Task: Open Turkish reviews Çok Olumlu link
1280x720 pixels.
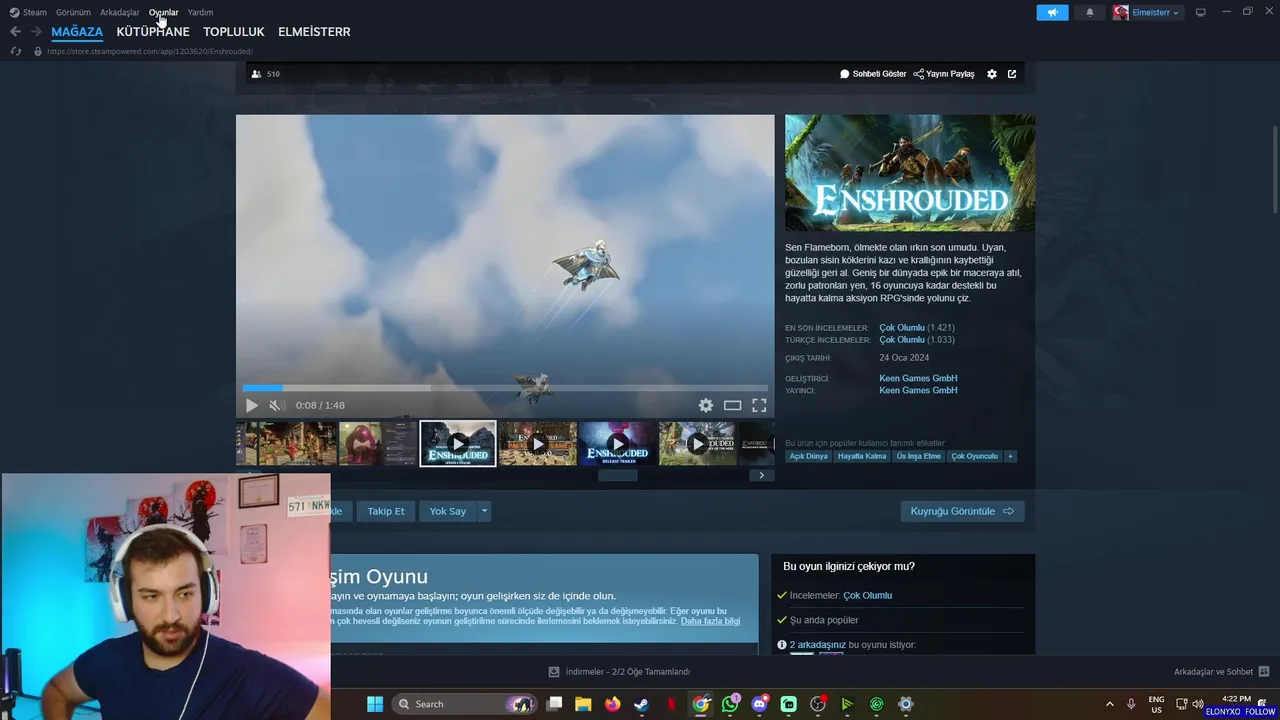Action: coord(902,340)
